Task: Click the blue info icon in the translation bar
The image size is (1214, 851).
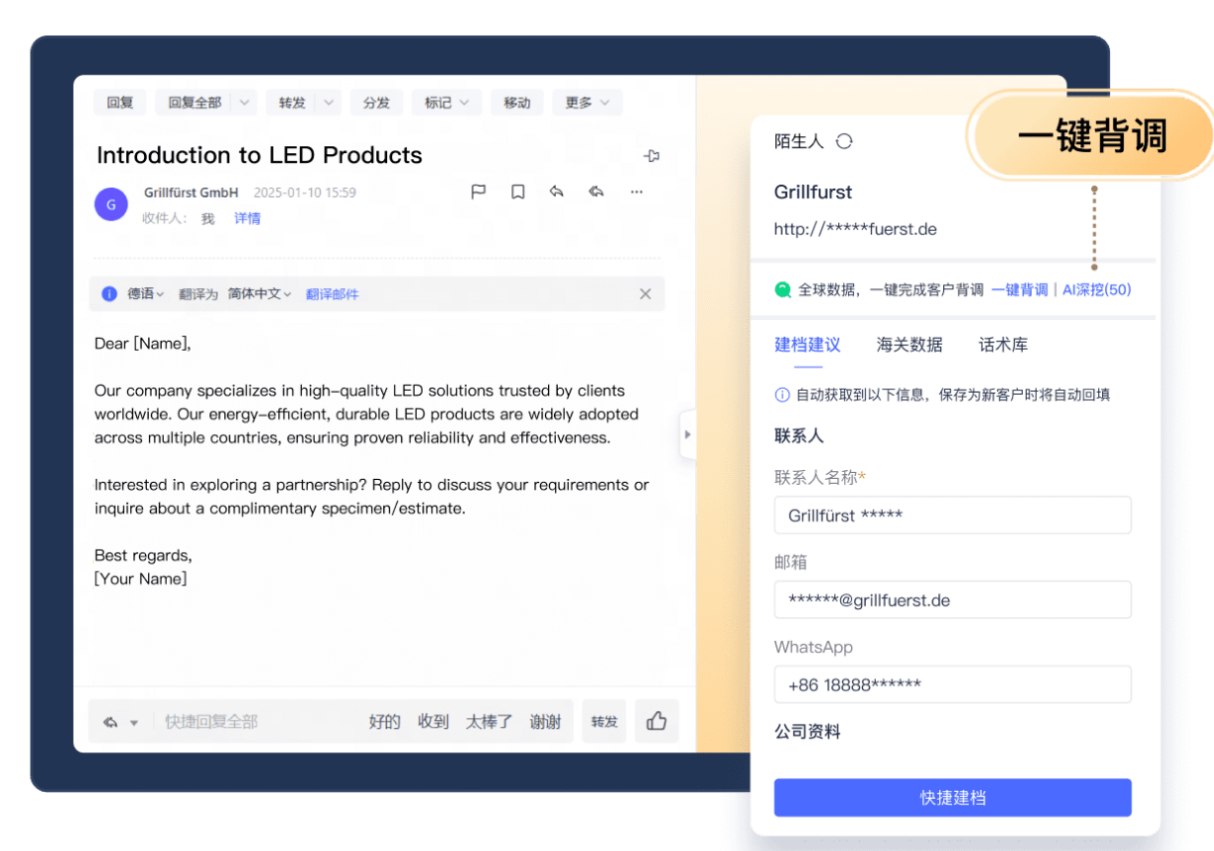Action: click(x=110, y=294)
